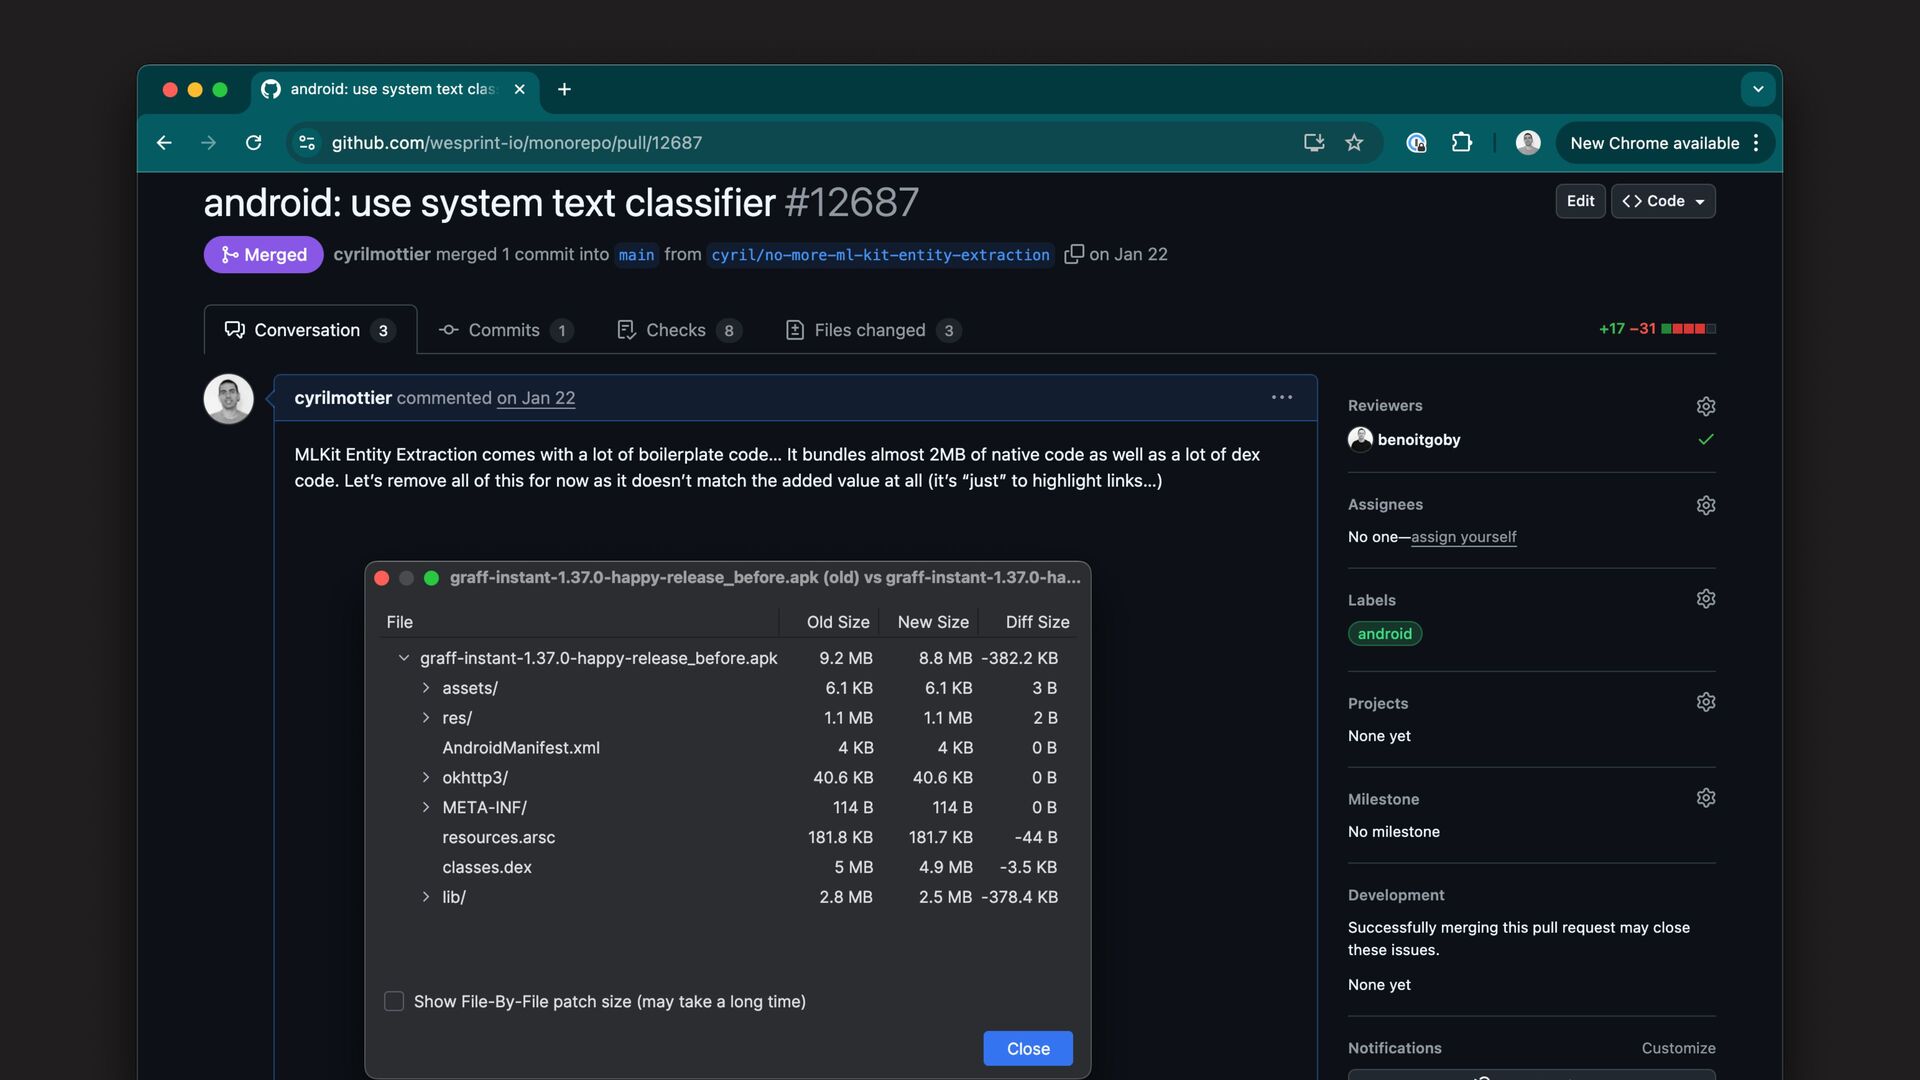Switch to the Files changed tab
The height and width of the screenshot is (1080, 1920).
(x=873, y=330)
